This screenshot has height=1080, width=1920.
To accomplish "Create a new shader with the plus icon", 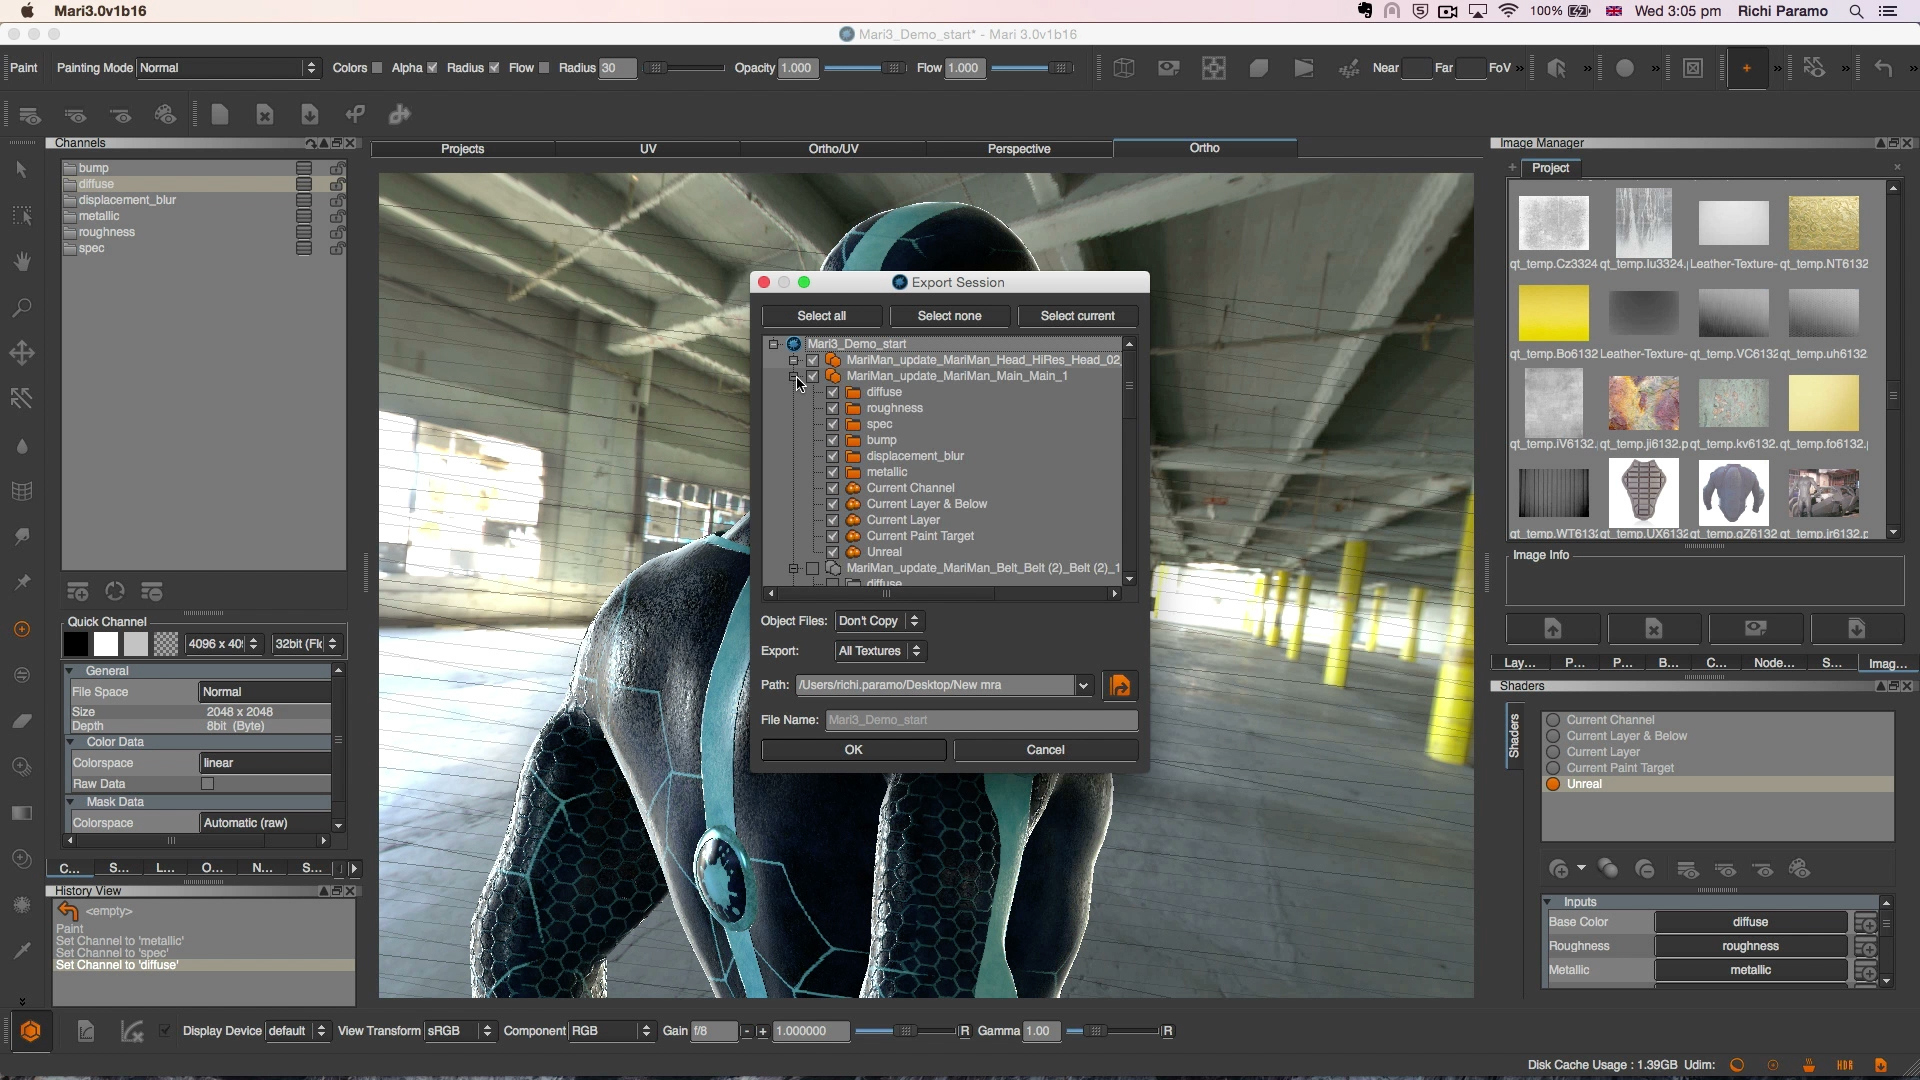I will pyautogui.click(x=1561, y=870).
